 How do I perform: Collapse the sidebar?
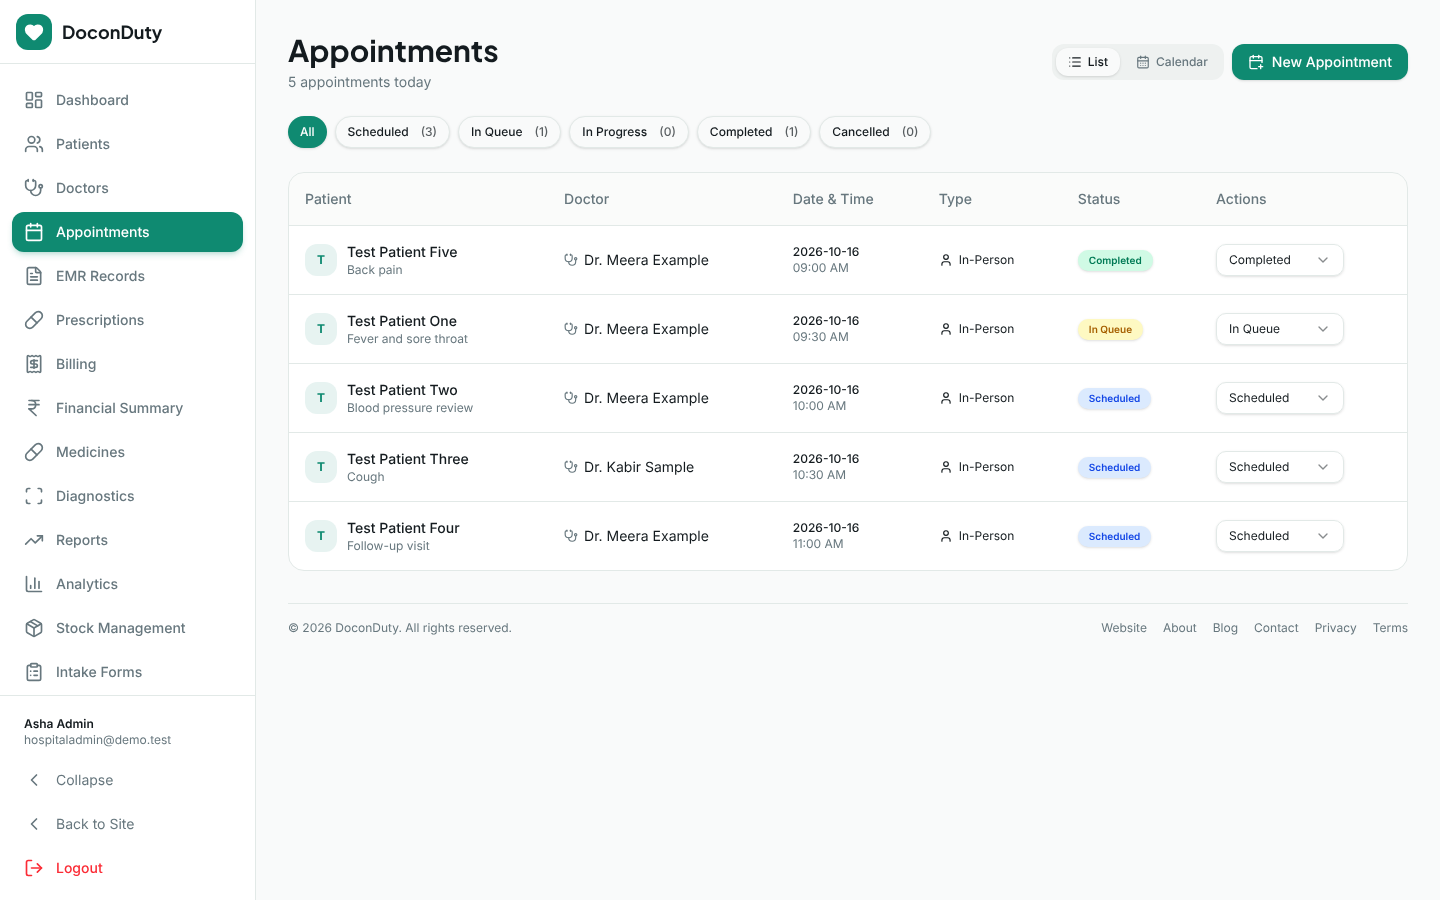click(x=127, y=780)
